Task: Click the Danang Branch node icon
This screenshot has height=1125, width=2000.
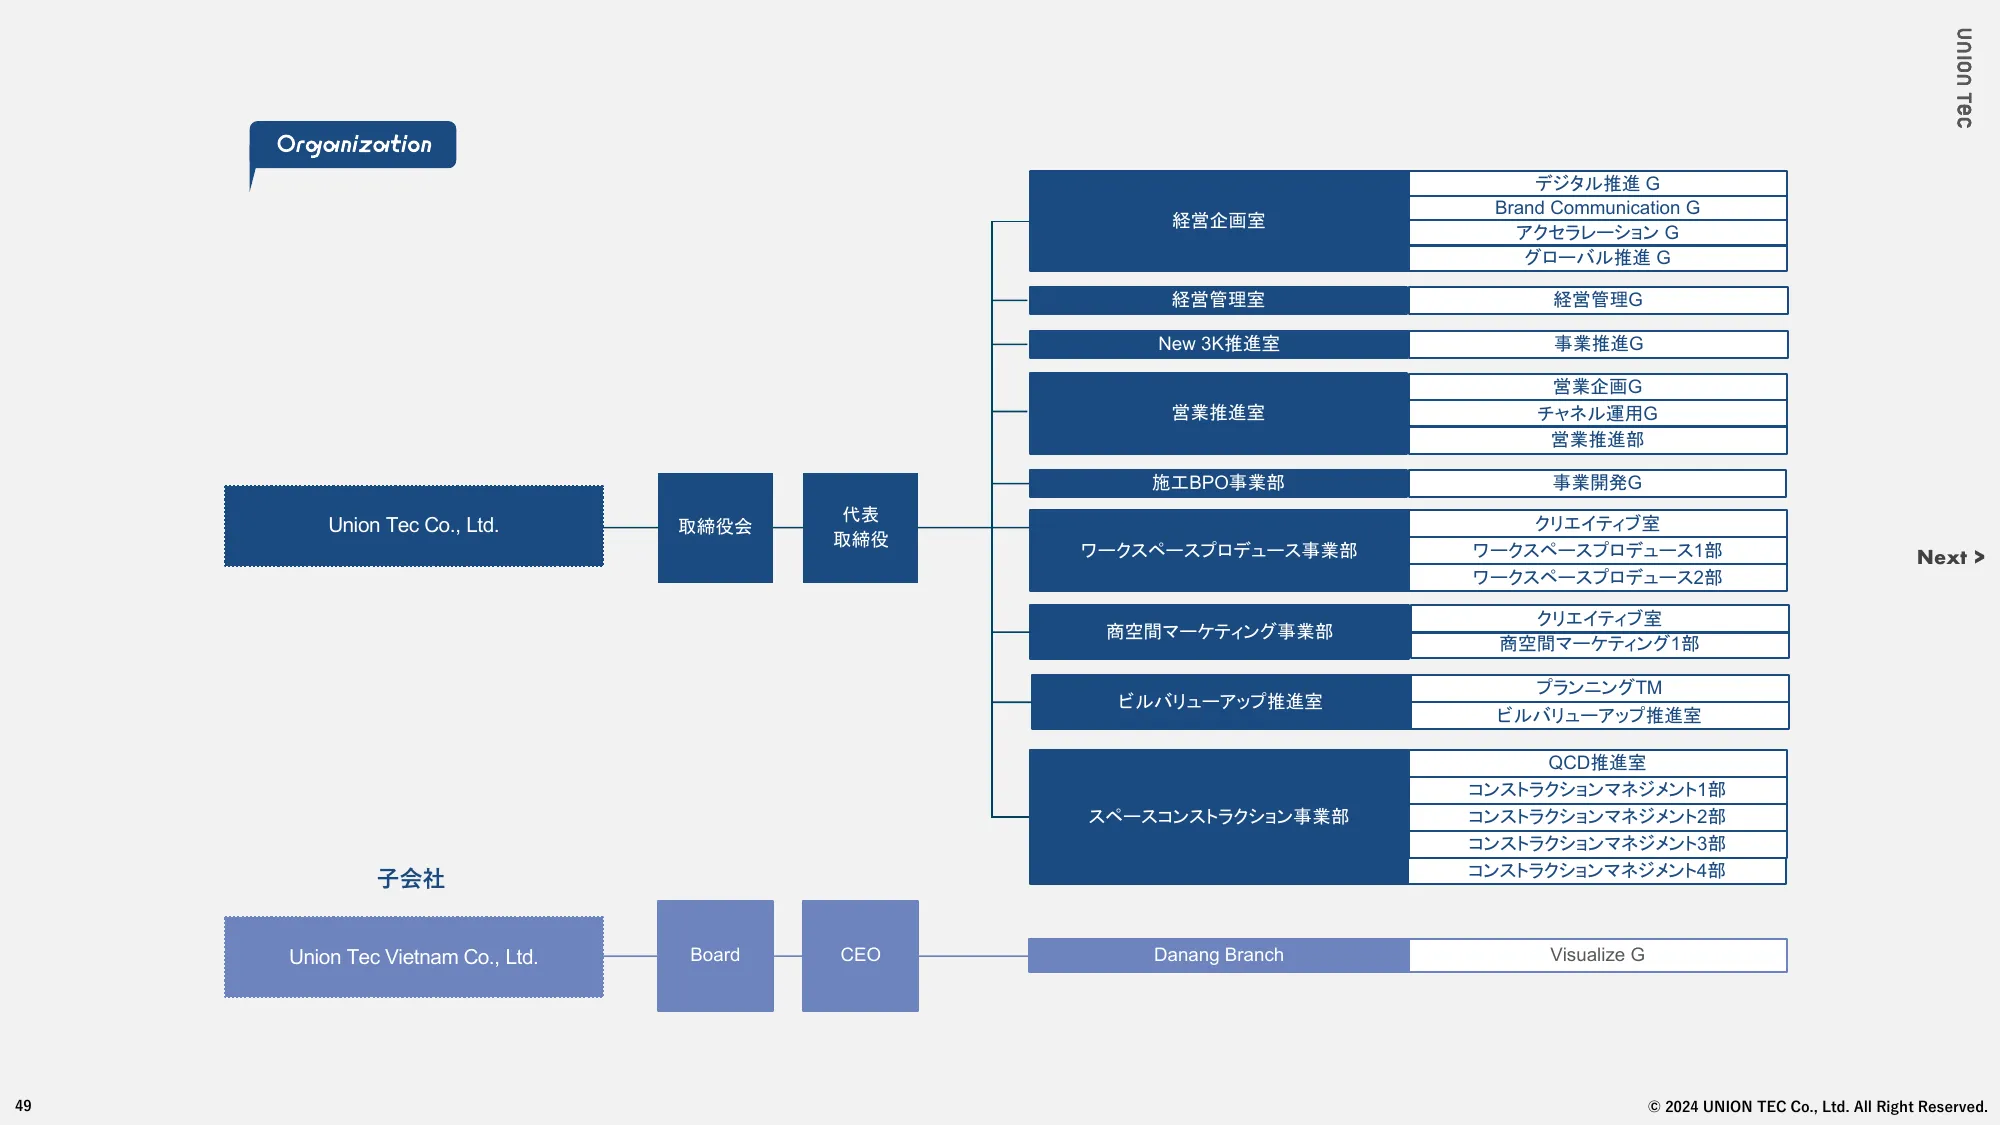Action: pos(1218,953)
